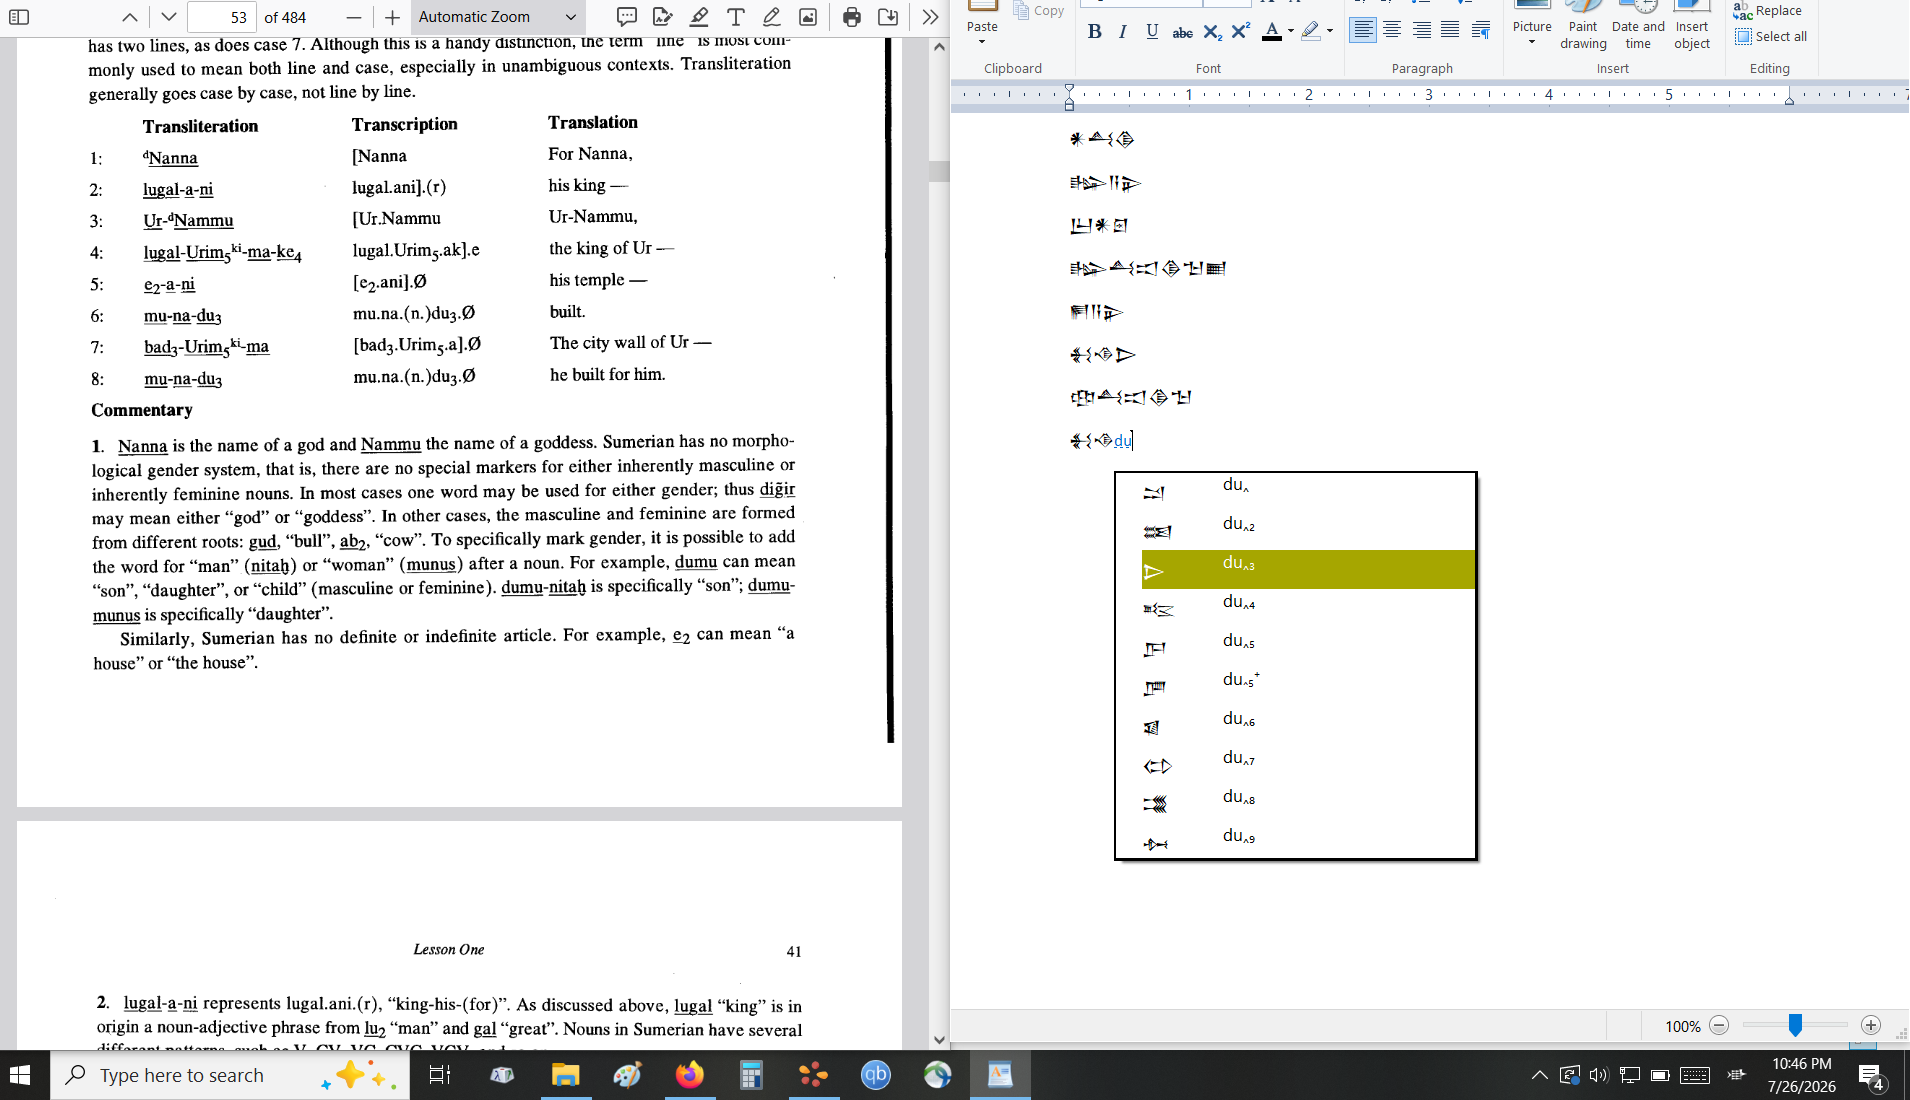Click the Copy button in WordPad

click(x=1038, y=10)
